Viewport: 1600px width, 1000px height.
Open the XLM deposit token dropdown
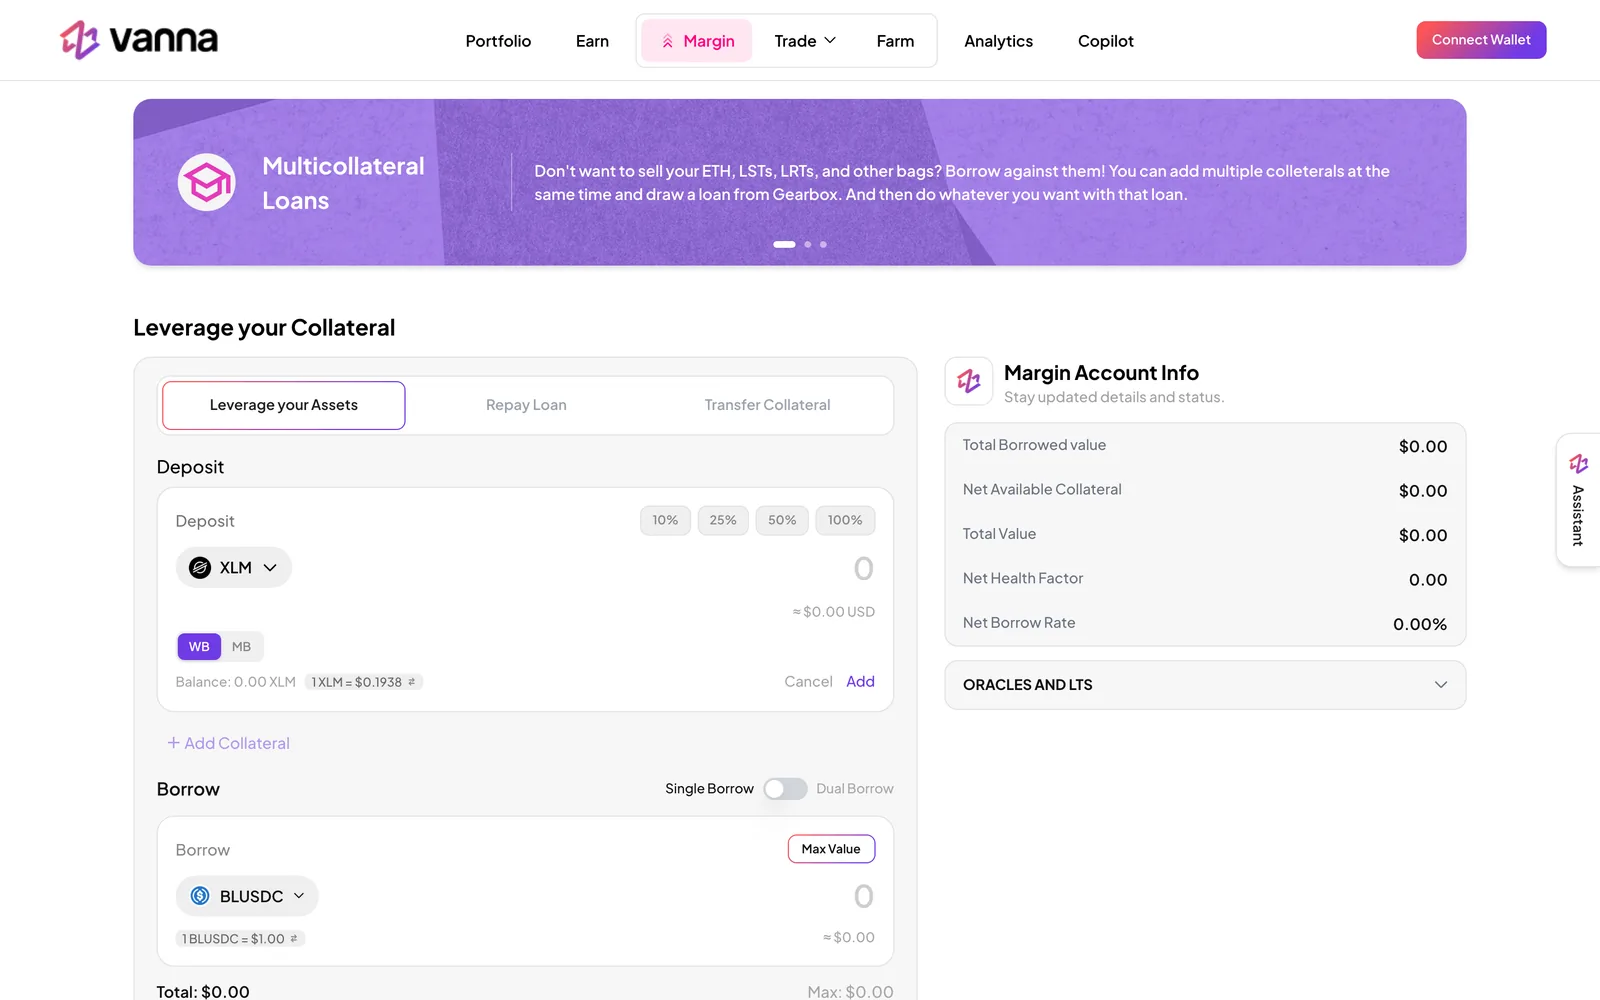(234, 568)
